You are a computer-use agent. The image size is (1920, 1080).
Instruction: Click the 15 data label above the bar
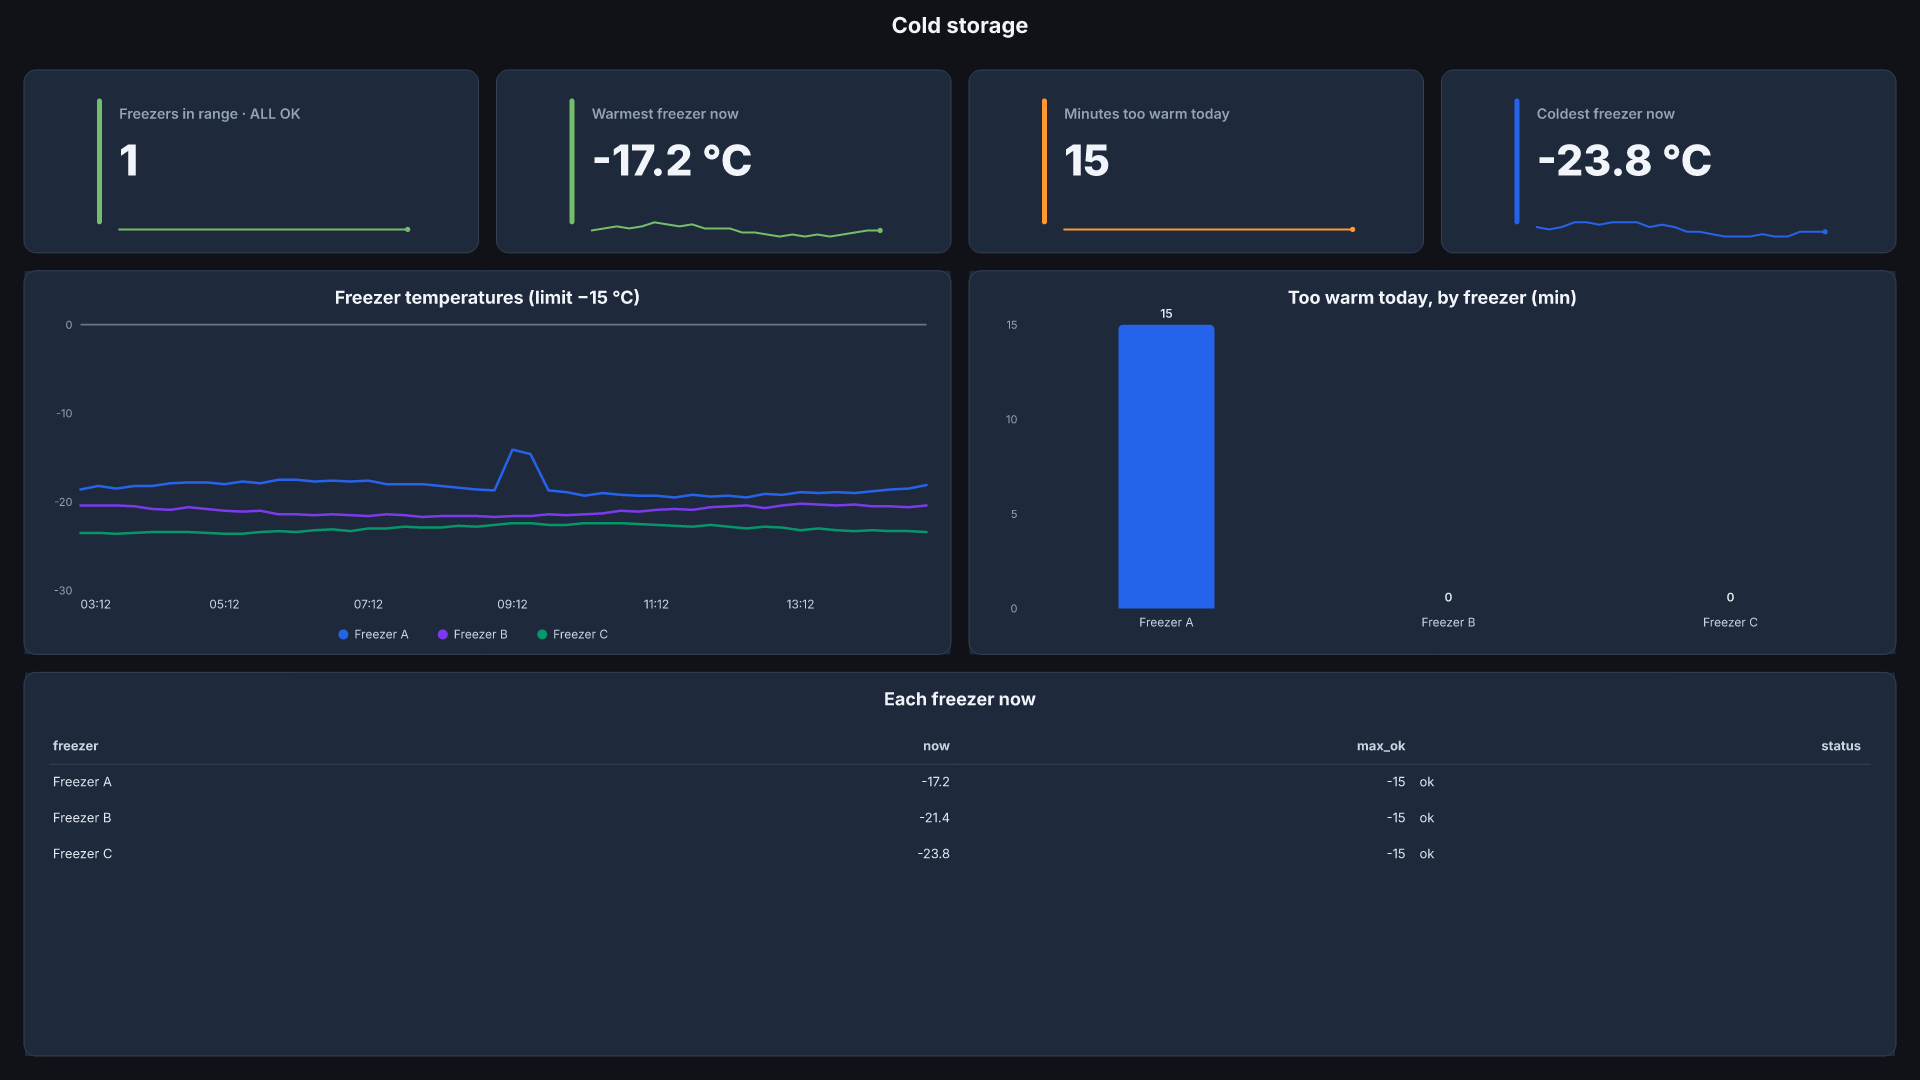(x=1166, y=314)
